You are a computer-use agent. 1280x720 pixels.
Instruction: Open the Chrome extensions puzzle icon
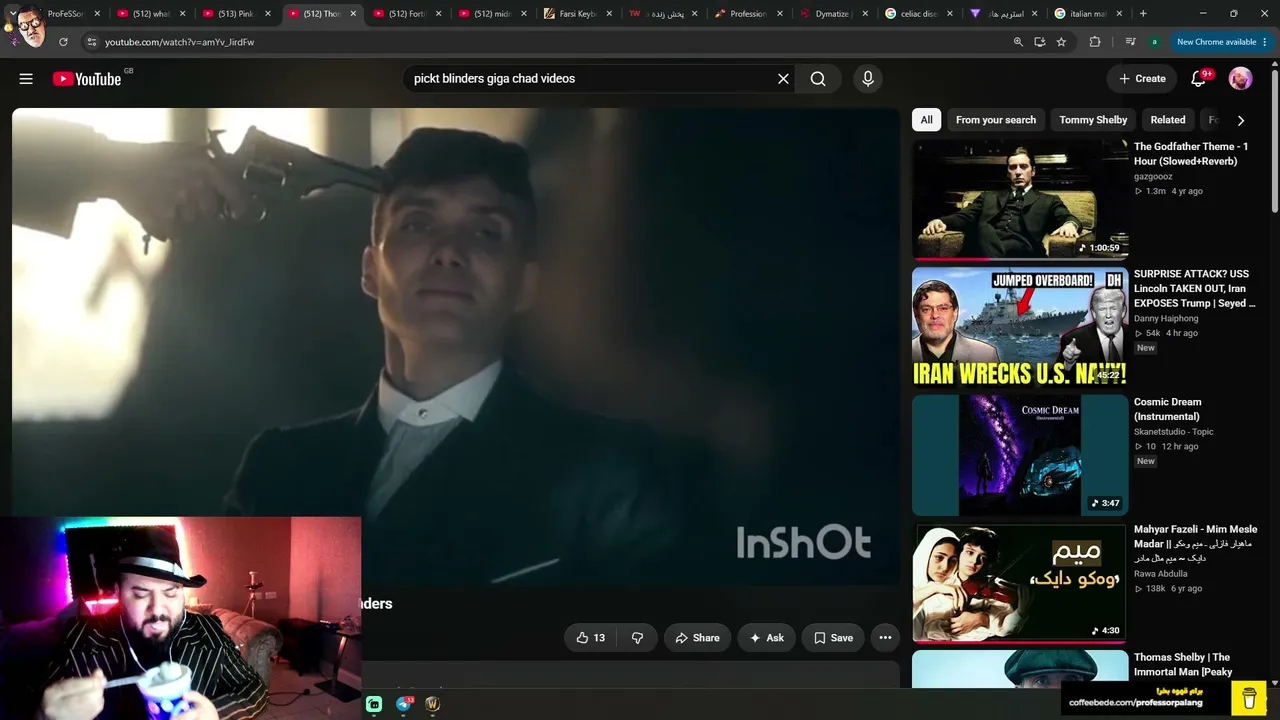coord(1095,42)
